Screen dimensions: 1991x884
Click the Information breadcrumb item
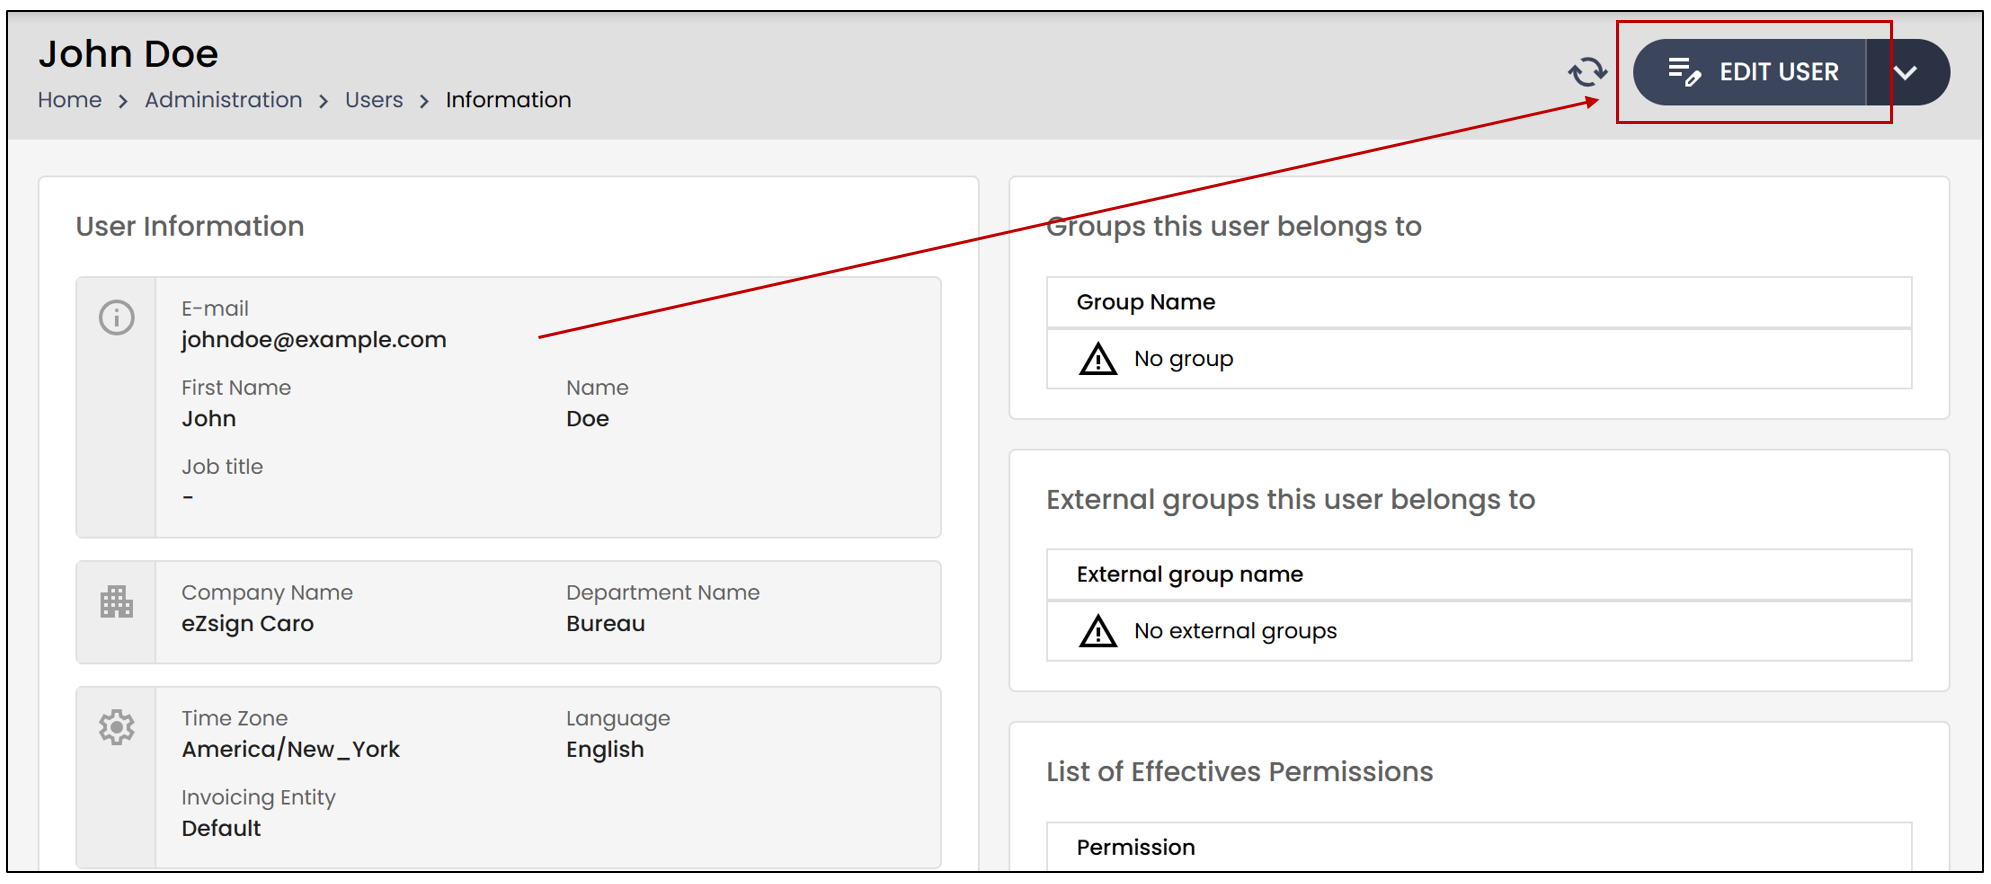(x=508, y=100)
